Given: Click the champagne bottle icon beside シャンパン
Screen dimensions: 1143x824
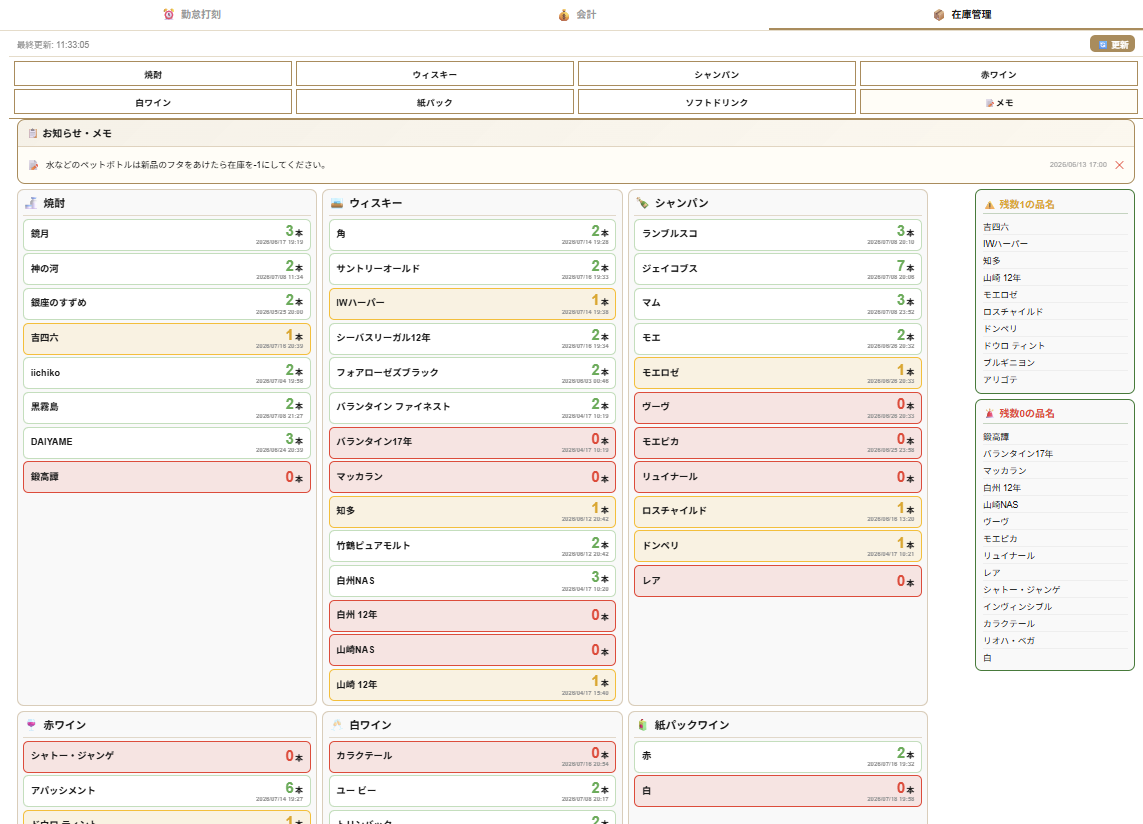Looking at the screenshot, I should pyautogui.click(x=642, y=203).
